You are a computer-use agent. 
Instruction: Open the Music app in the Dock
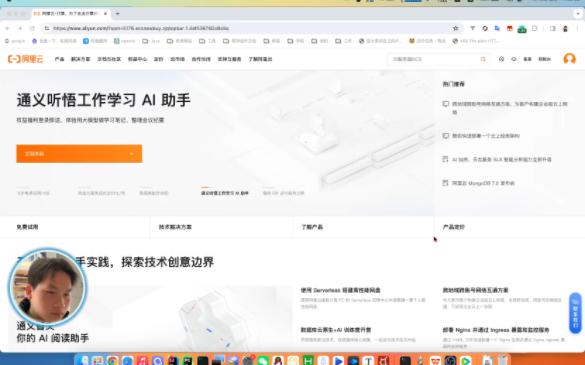(143, 361)
